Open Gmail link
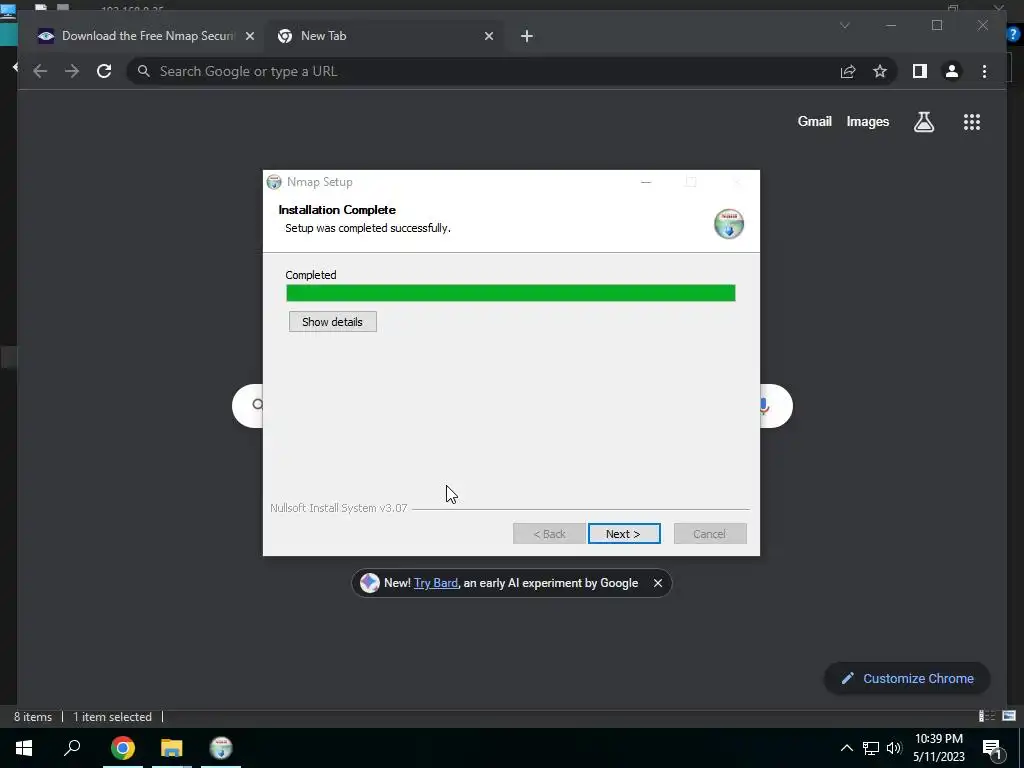This screenshot has height=768, width=1024. 814,121
